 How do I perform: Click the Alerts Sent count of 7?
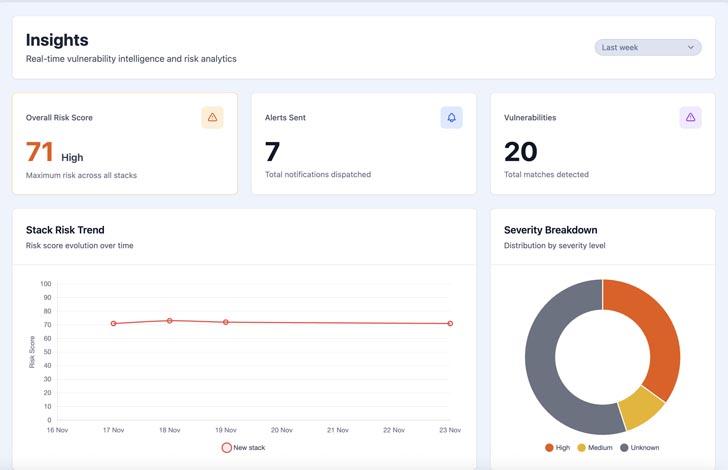[x=272, y=152]
